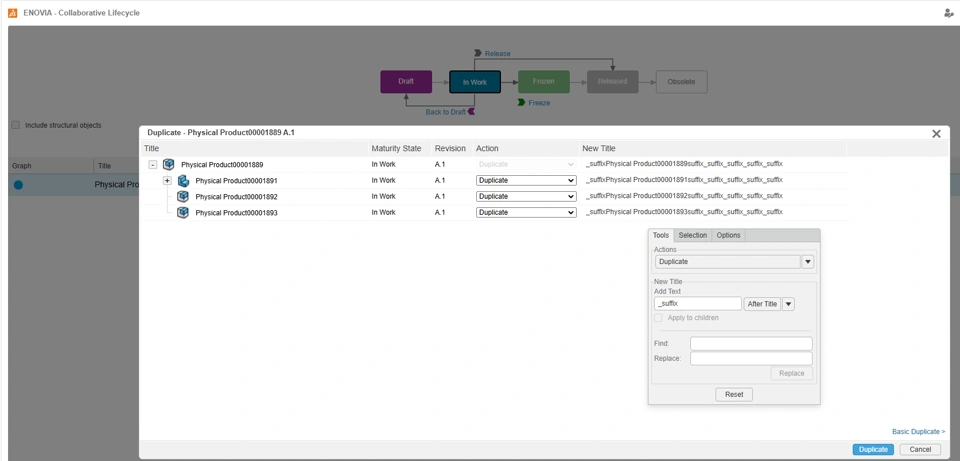Click the Replace input field
The width and height of the screenshot is (960, 461).
click(751, 358)
